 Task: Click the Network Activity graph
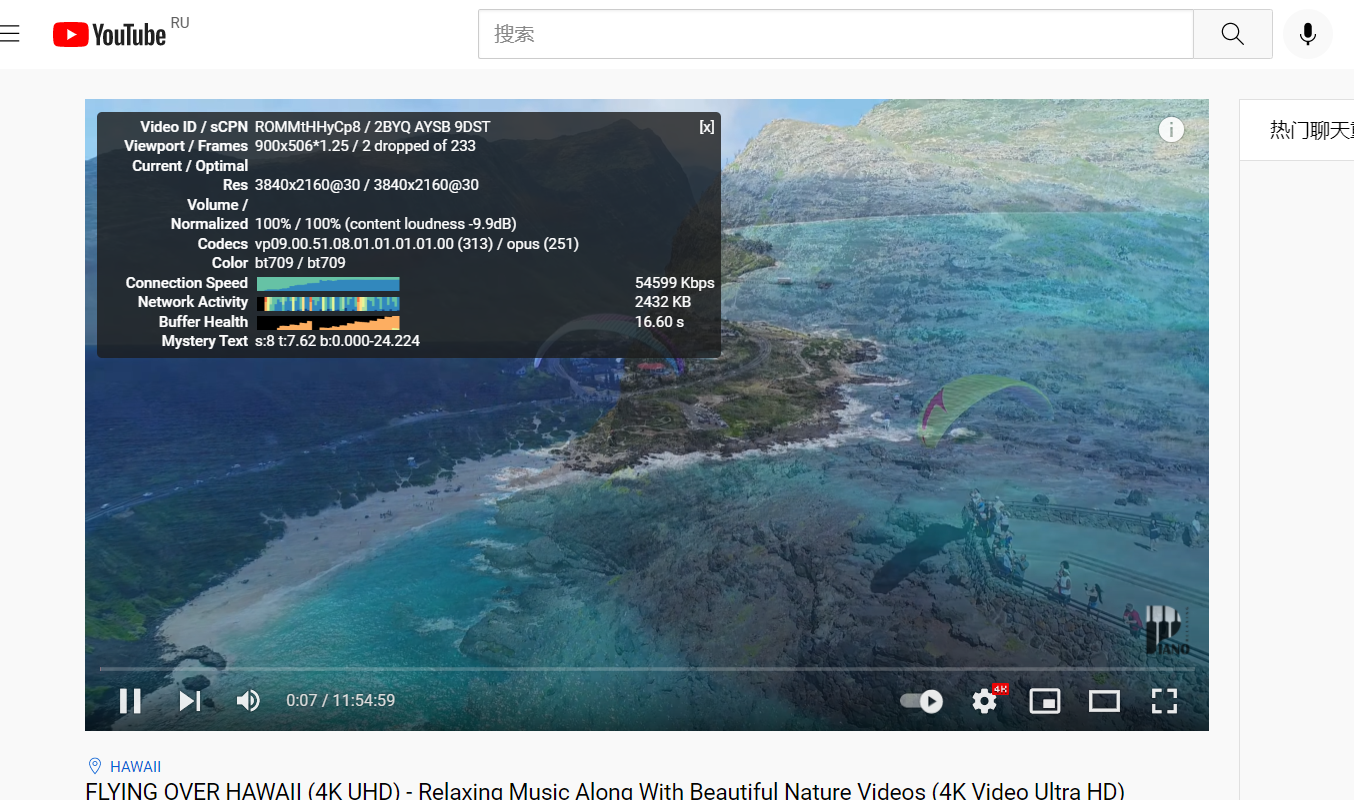click(x=328, y=302)
